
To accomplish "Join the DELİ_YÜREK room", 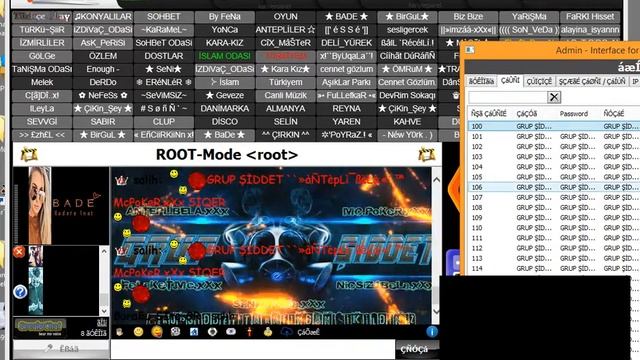I will (x=347, y=43).
